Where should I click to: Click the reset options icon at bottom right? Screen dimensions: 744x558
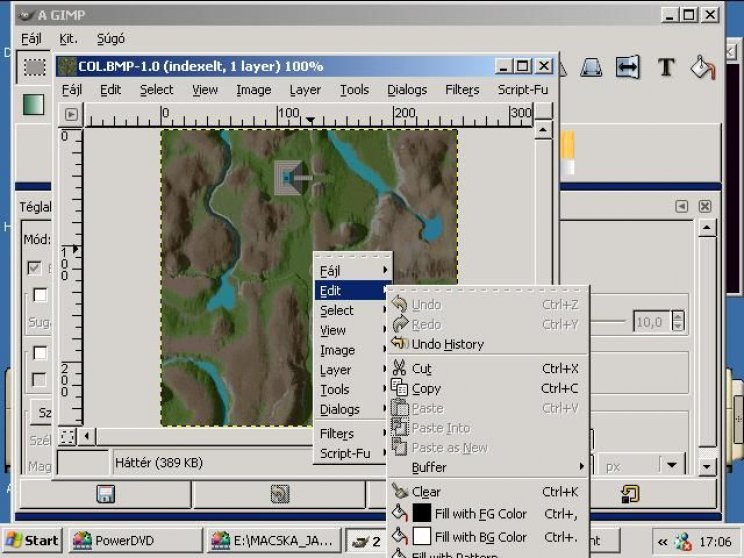coord(630,494)
